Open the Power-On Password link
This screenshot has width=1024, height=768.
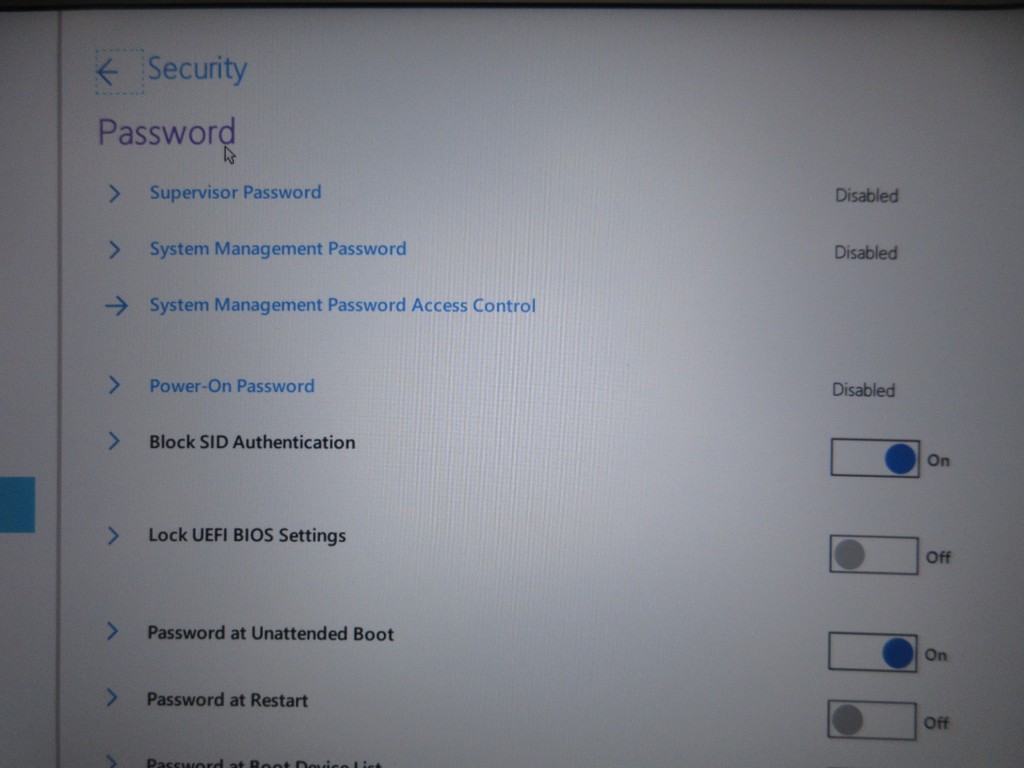(x=232, y=386)
